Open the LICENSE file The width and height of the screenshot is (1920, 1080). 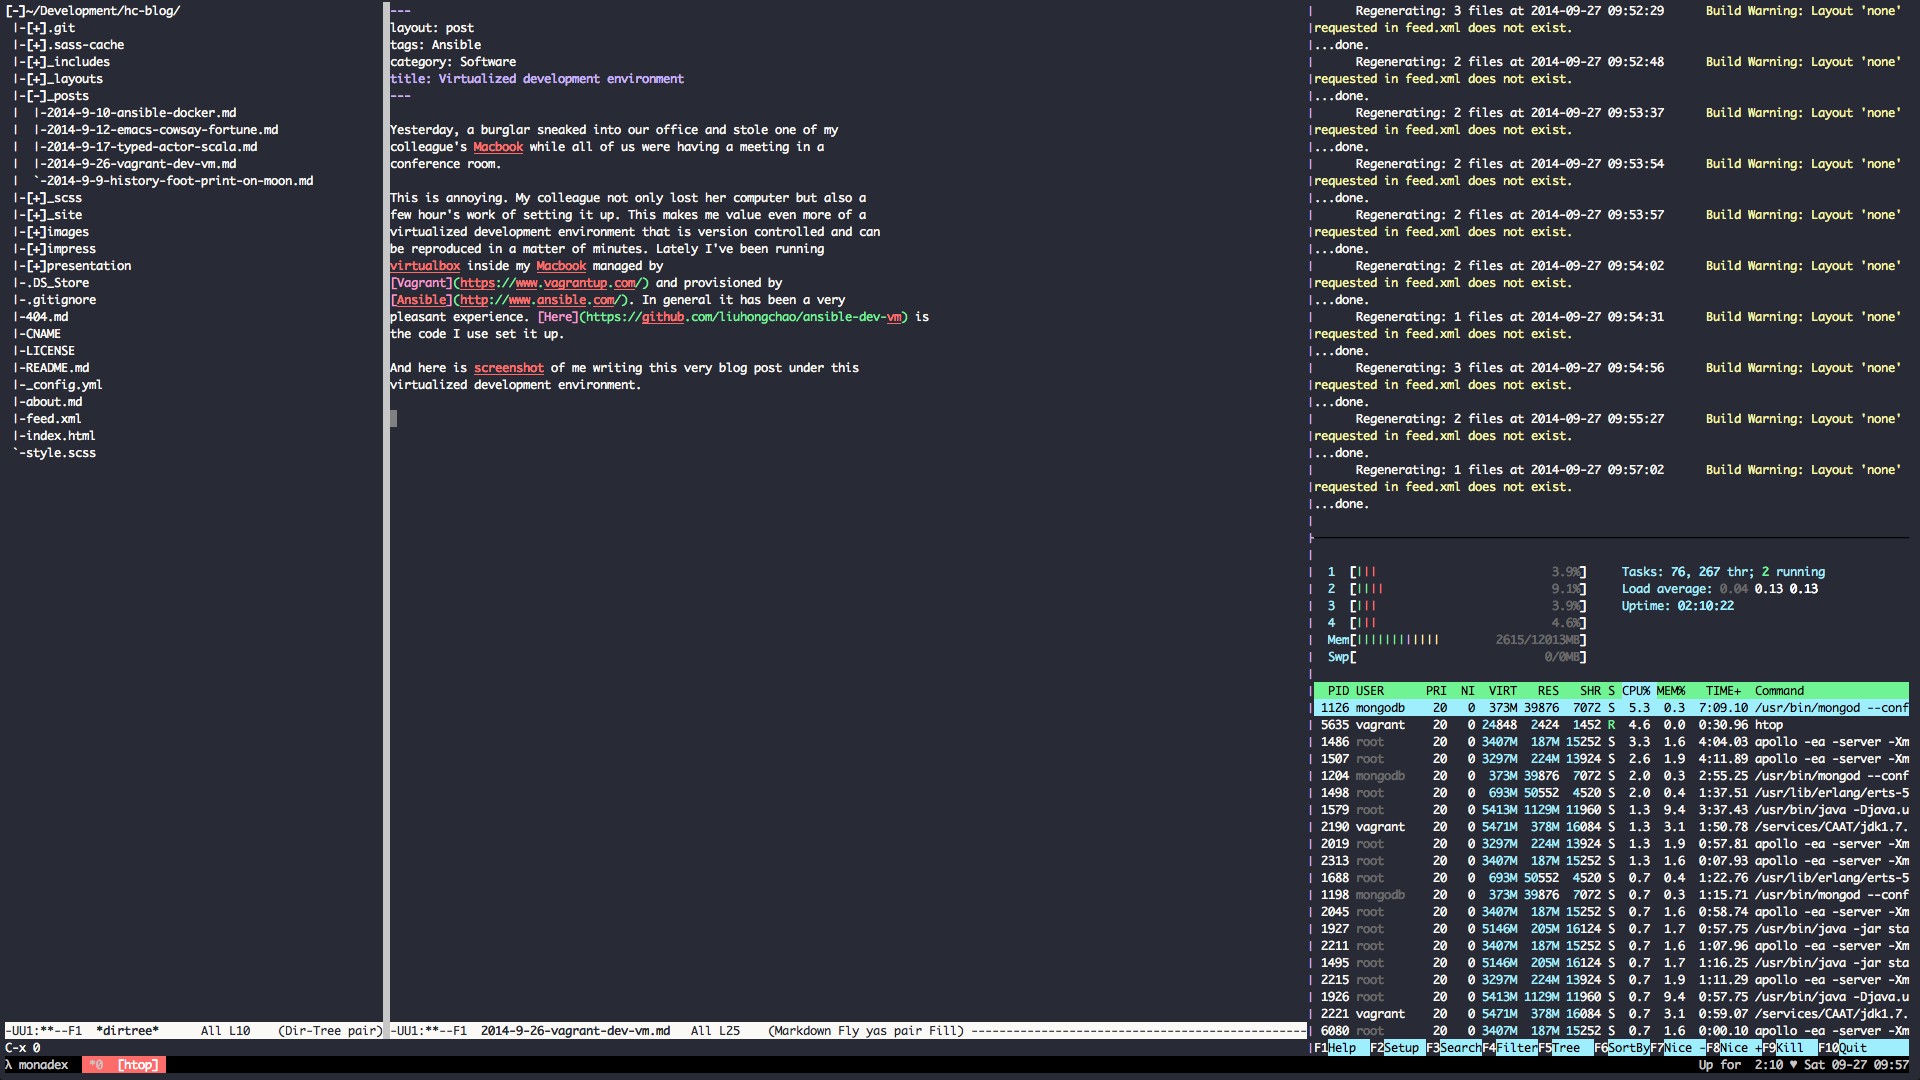50,351
